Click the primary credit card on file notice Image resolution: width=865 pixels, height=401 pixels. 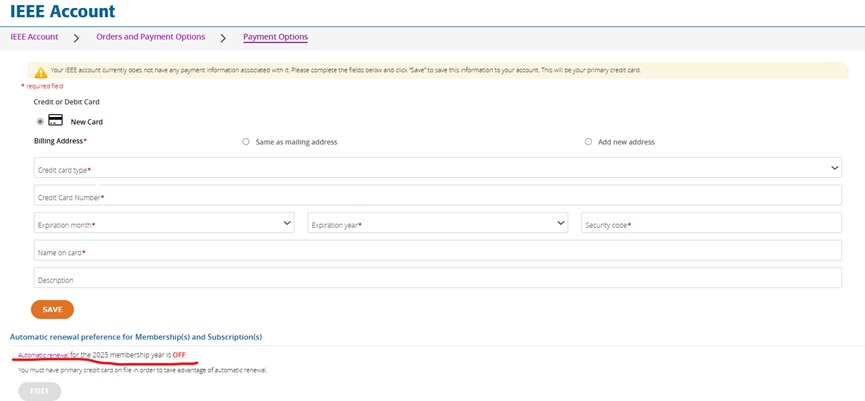point(142,371)
